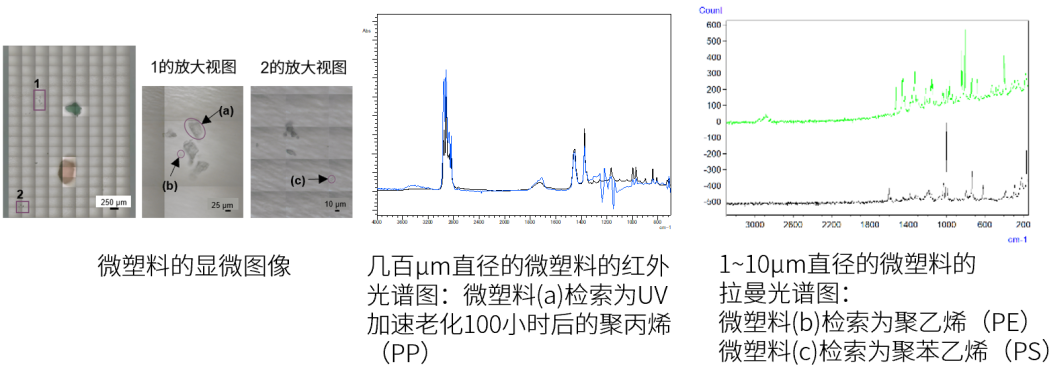
Task: Click the label "1的放大视图"
Action: (194, 66)
